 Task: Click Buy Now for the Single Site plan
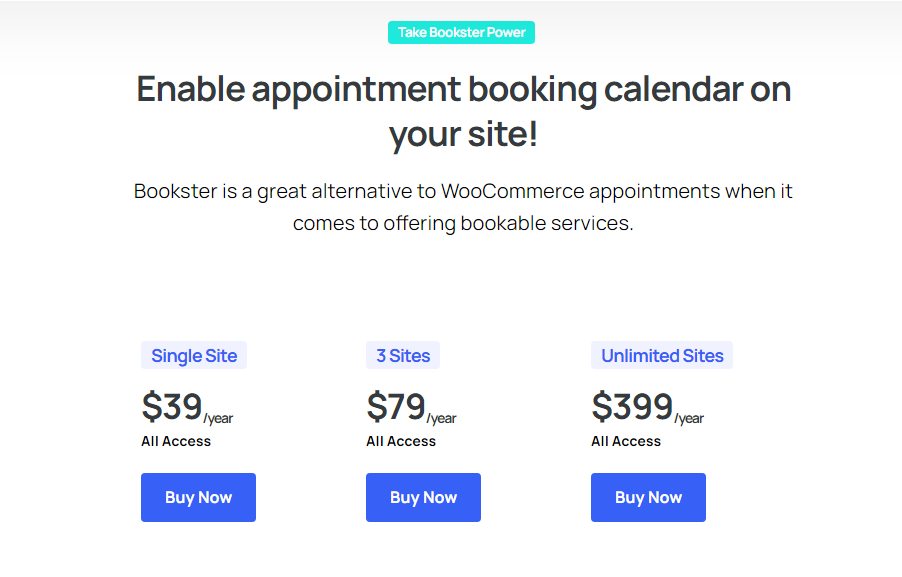point(198,498)
